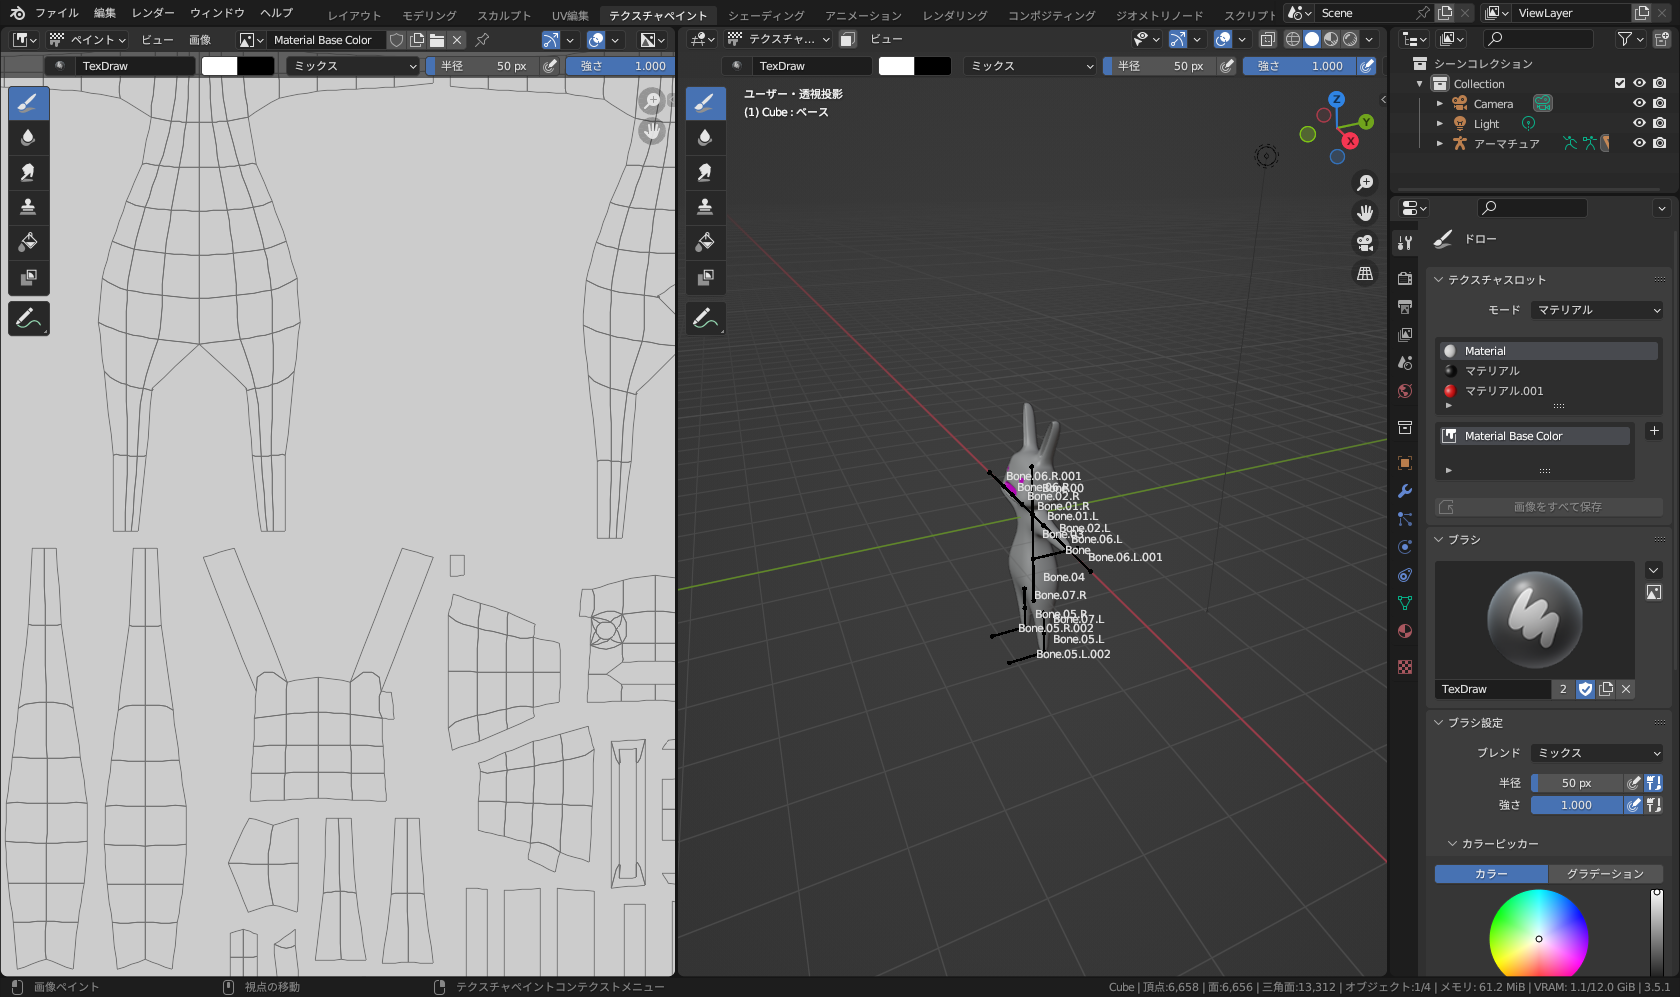This screenshot has width=1680, height=997.
Task: Uncheck the Collection exclude checkbox
Action: pos(1620,84)
